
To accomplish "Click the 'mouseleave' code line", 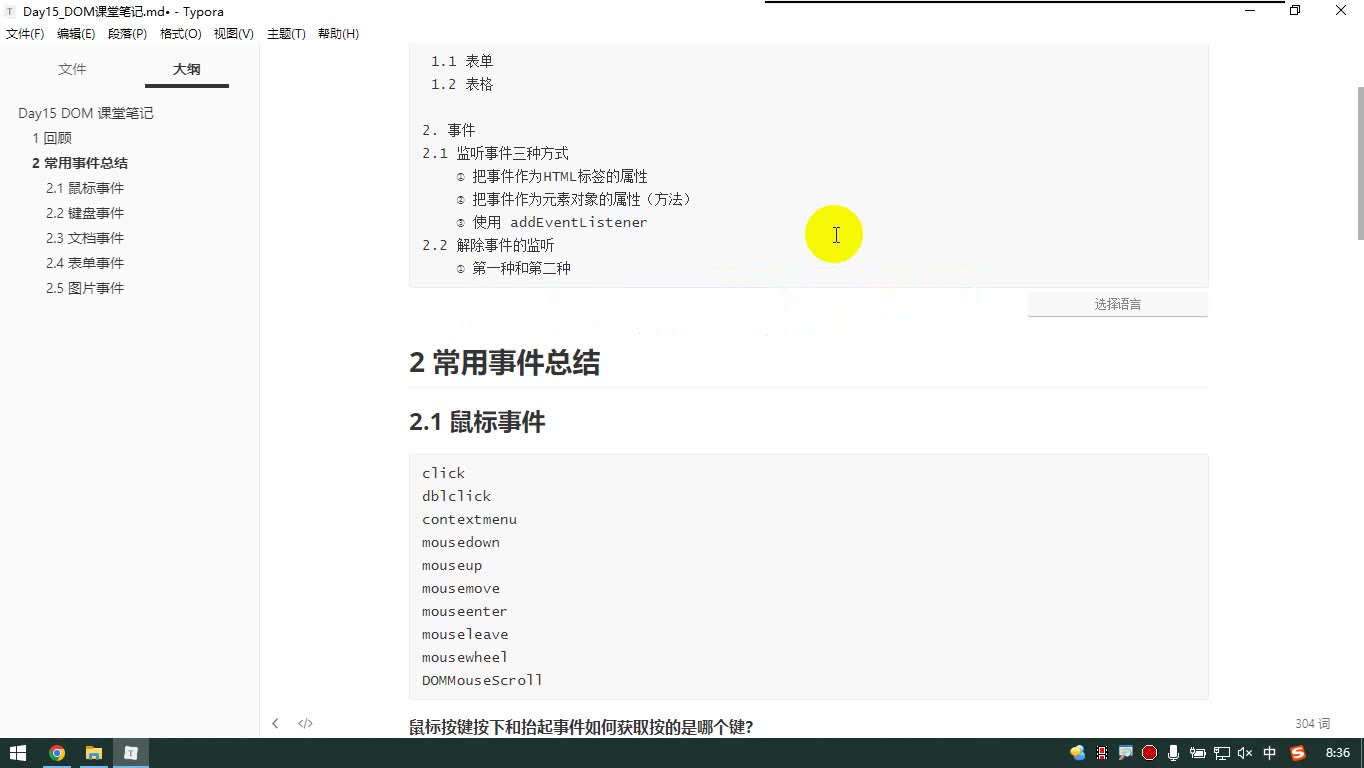I will (x=465, y=634).
